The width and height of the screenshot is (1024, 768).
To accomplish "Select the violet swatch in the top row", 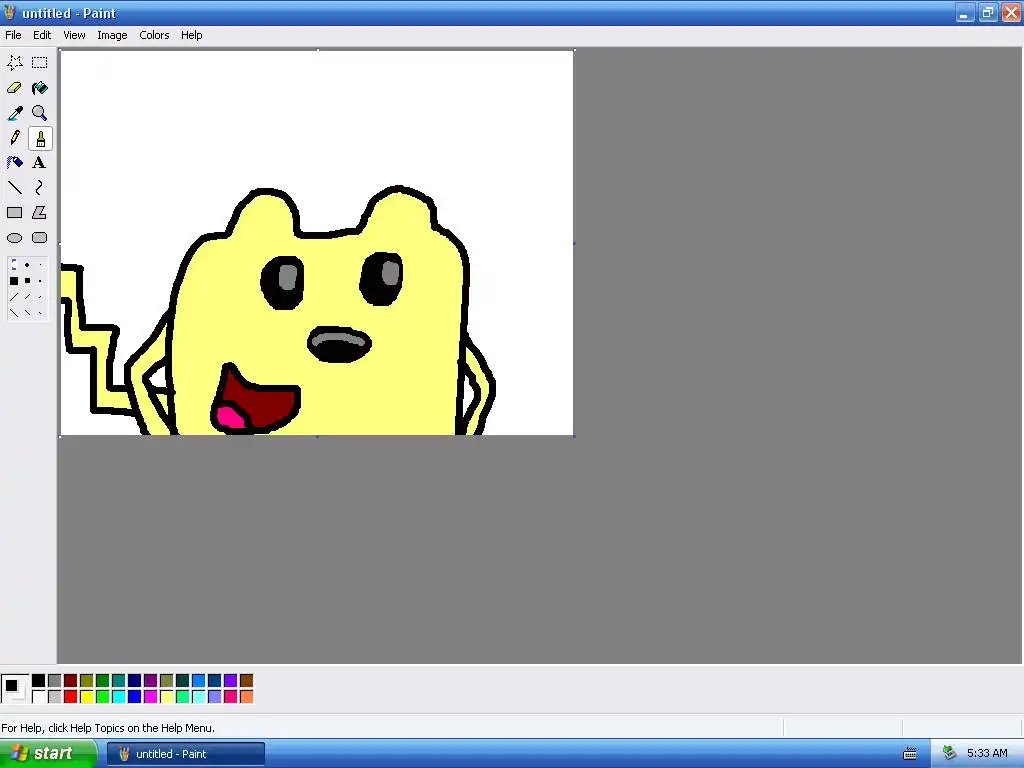I will pyautogui.click(x=231, y=681).
